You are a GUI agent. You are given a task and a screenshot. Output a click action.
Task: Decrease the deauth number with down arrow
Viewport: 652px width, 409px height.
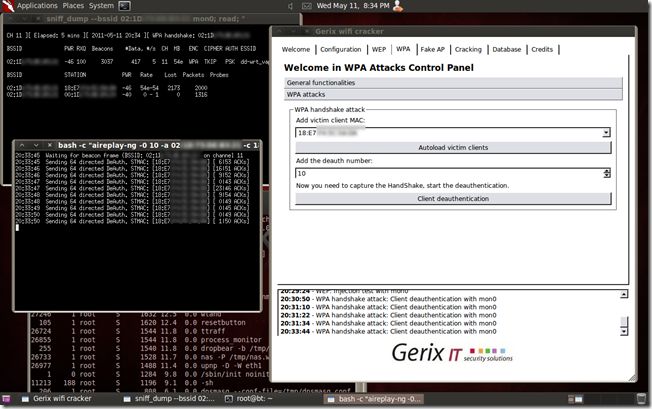[x=607, y=176]
